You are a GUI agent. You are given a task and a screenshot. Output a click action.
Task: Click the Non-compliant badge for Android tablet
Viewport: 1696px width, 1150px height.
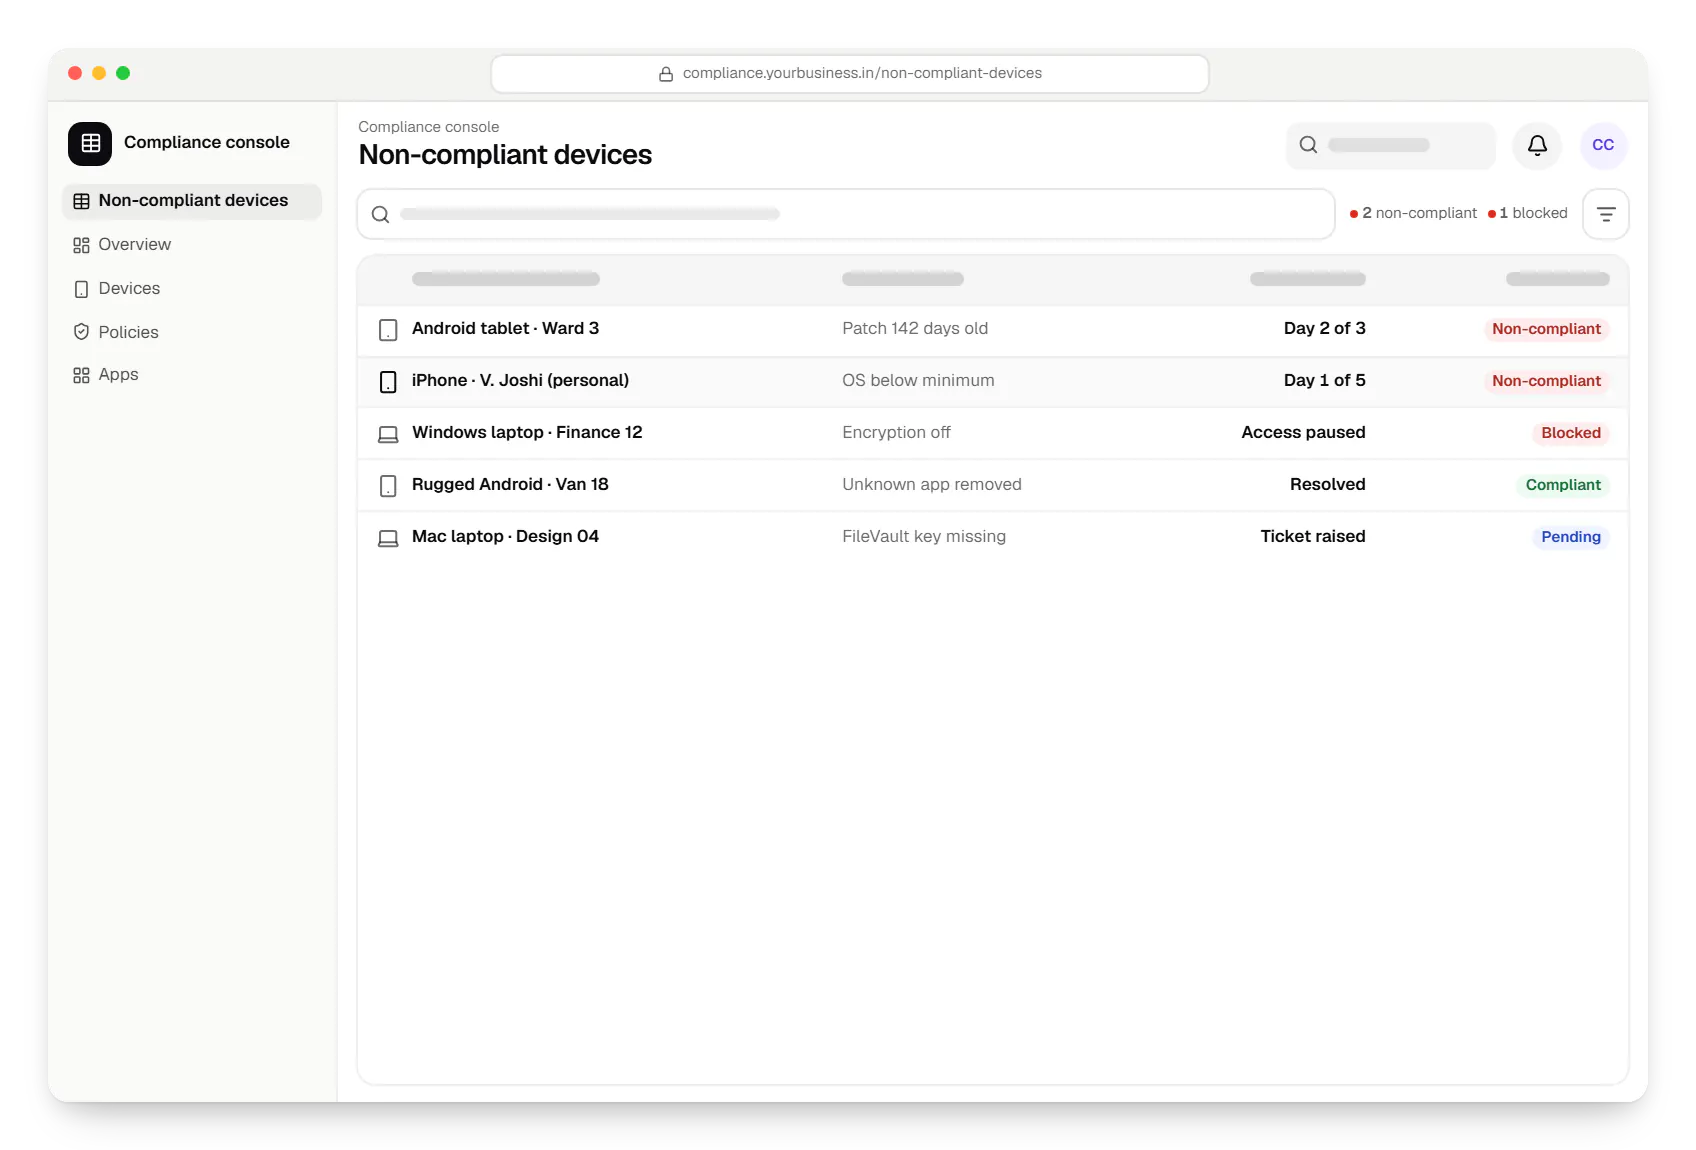pos(1546,329)
